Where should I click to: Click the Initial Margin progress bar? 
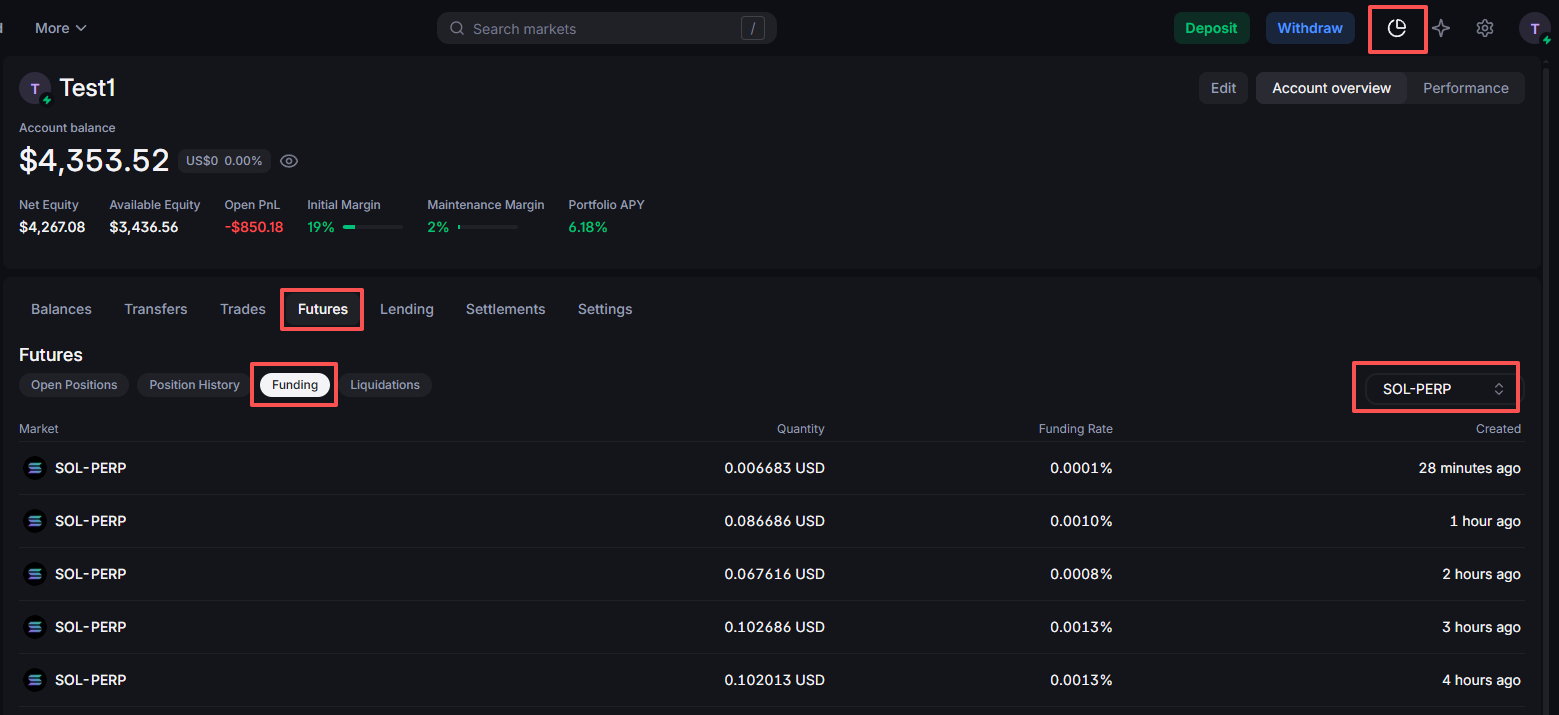click(372, 227)
